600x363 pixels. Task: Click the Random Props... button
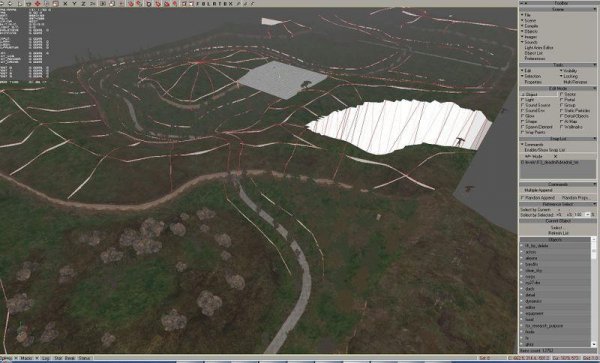tap(575, 198)
